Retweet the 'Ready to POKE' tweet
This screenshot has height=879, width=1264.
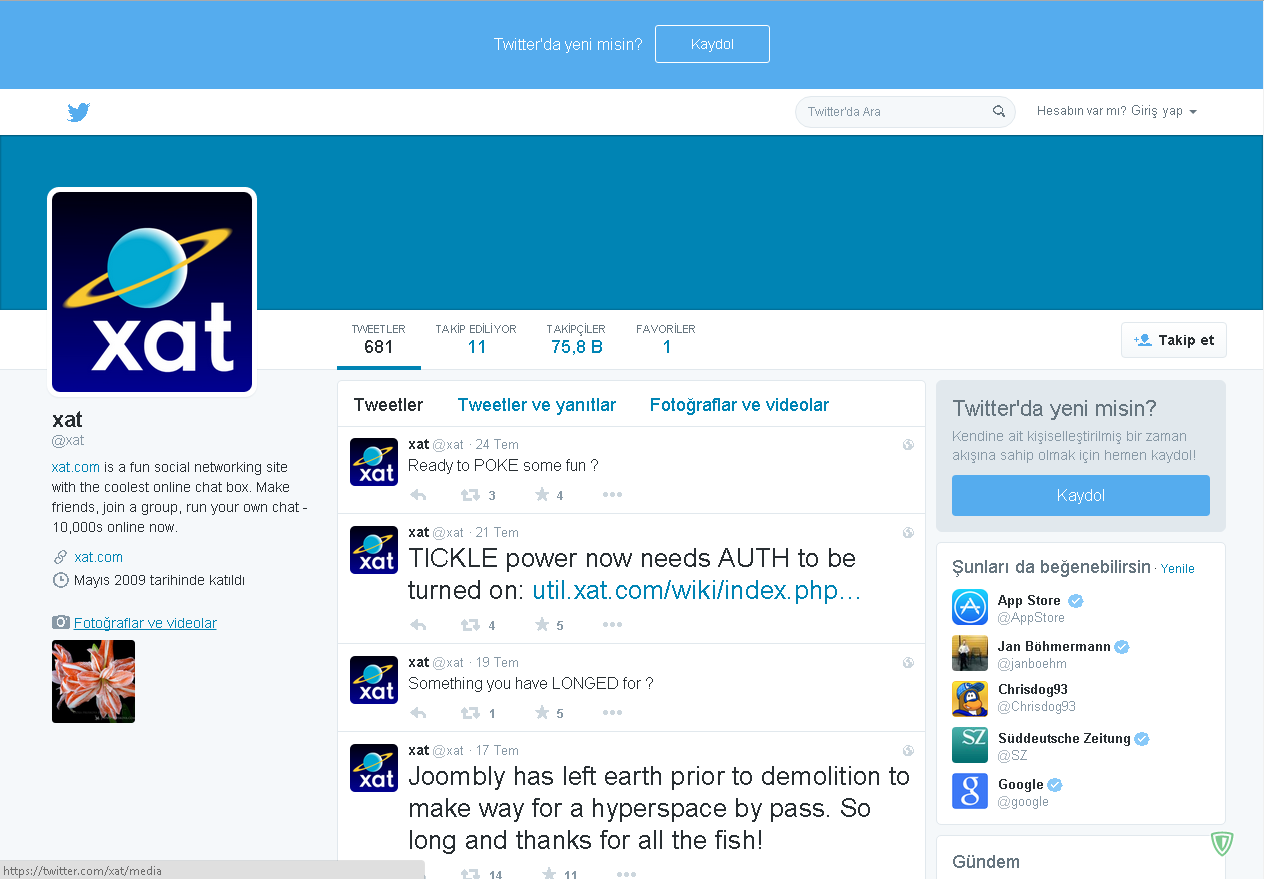470,495
